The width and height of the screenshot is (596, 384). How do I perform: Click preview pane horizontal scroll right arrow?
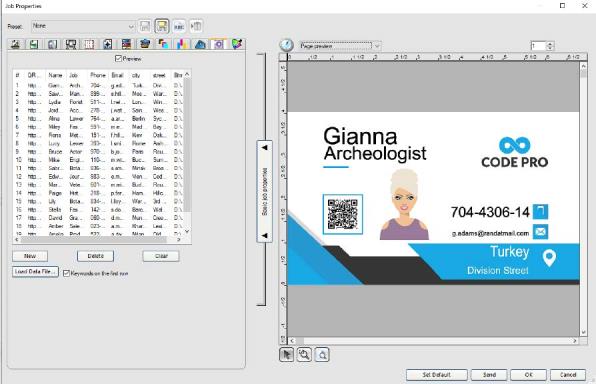575,341
